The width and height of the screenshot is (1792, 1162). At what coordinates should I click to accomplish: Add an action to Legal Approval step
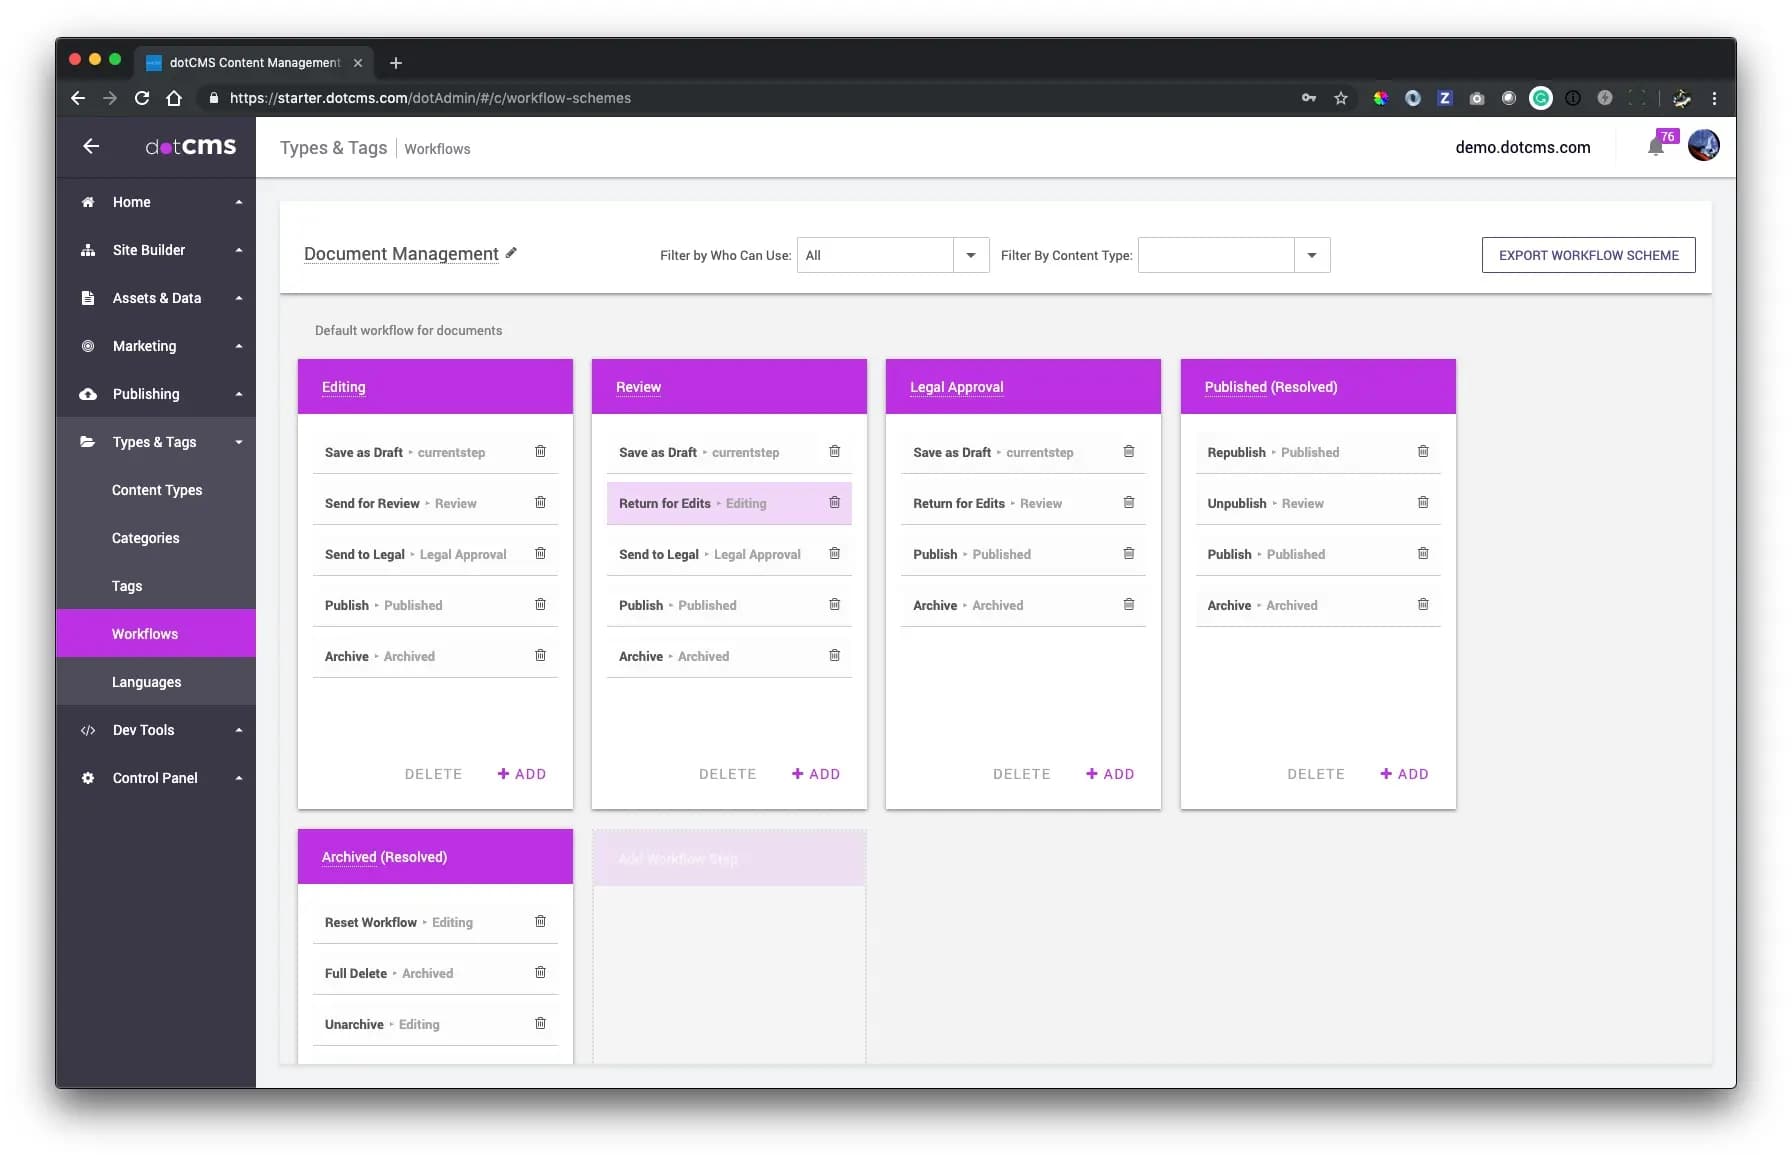(1110, 774)
